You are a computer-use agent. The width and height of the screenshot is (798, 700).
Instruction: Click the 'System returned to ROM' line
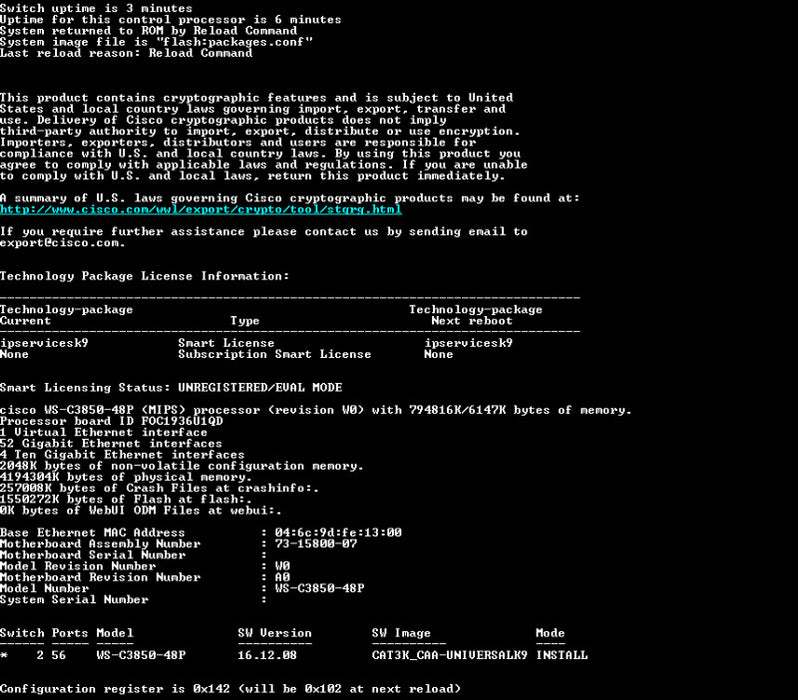[149, 31]
